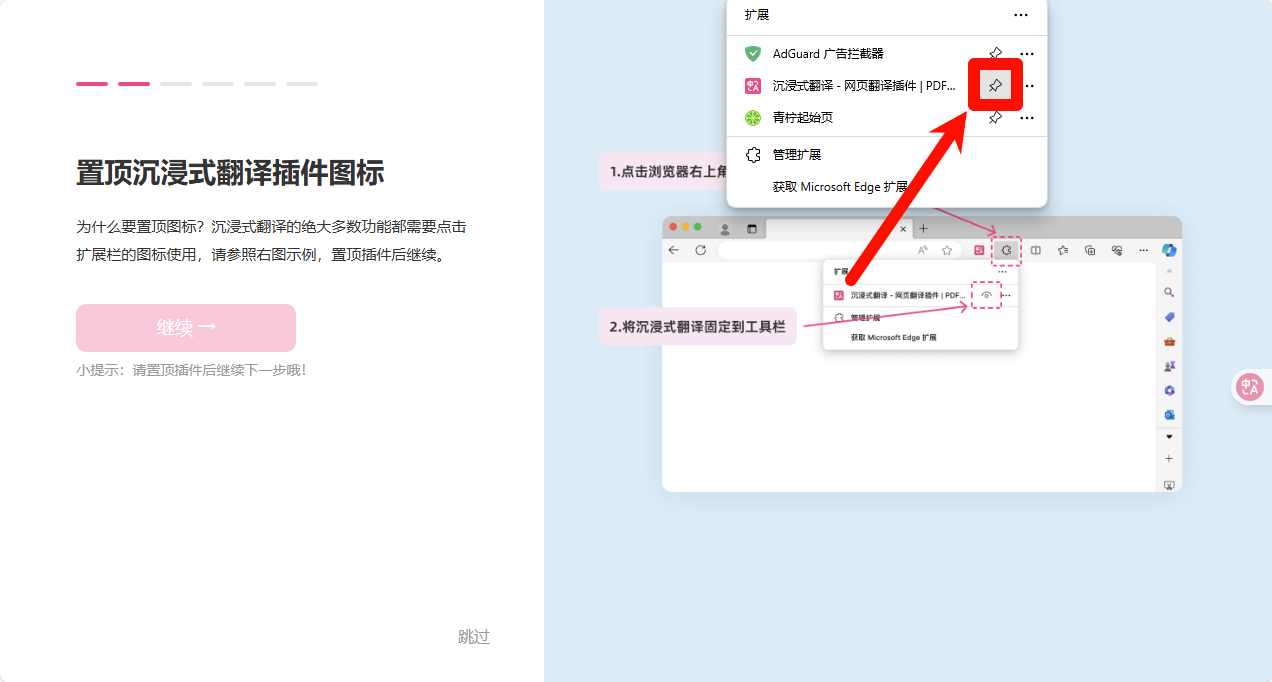Click the browser essentials heart icon in the illustration

tap(1117, 250)
